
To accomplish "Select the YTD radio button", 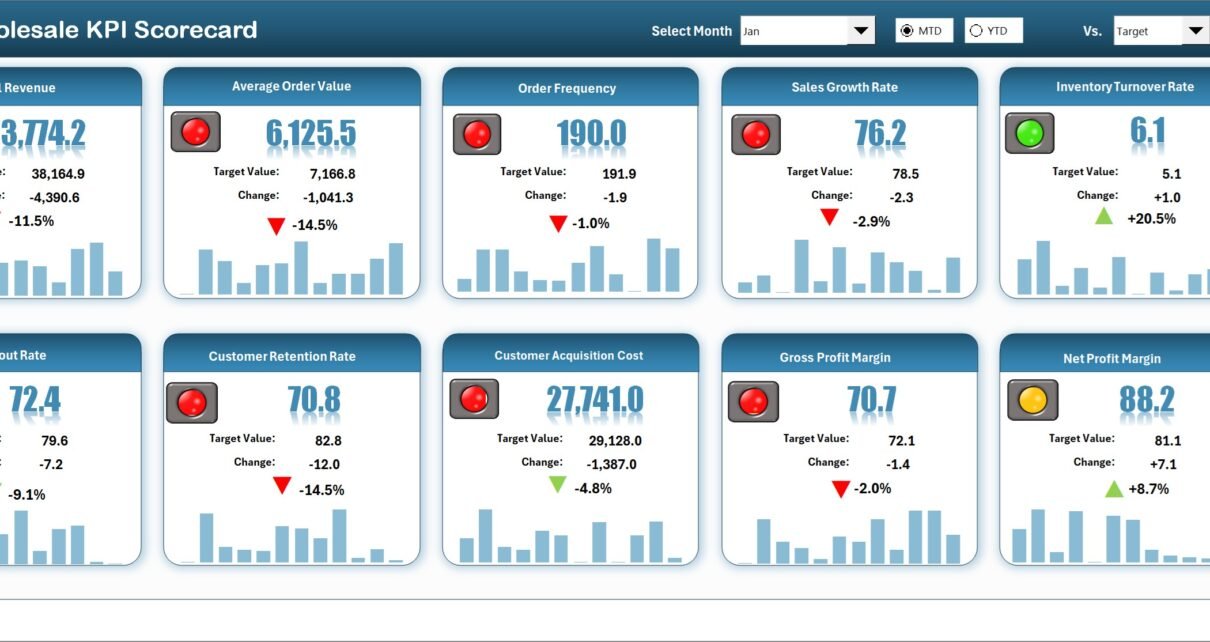I will pos(976,31).
